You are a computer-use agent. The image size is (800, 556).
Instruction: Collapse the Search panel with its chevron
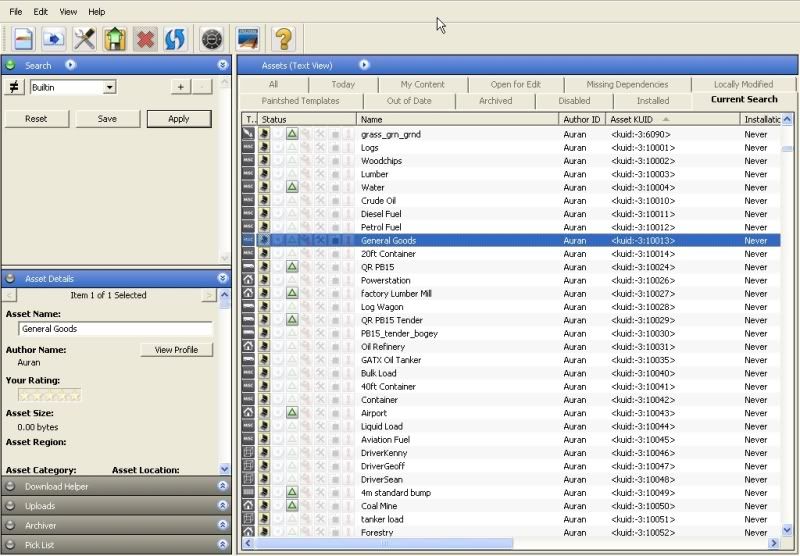pyautogui.click(x=223, y=65)
